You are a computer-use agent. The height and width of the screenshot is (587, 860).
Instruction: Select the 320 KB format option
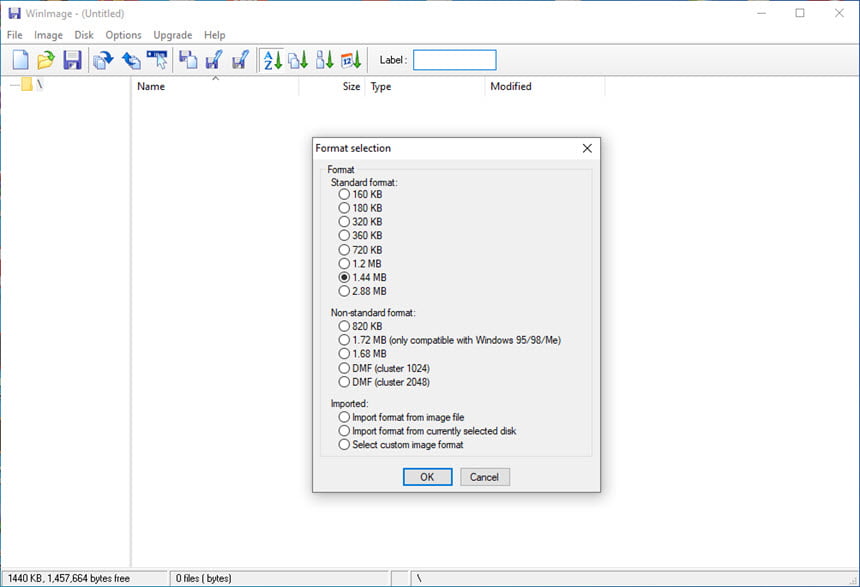[360, 222]
